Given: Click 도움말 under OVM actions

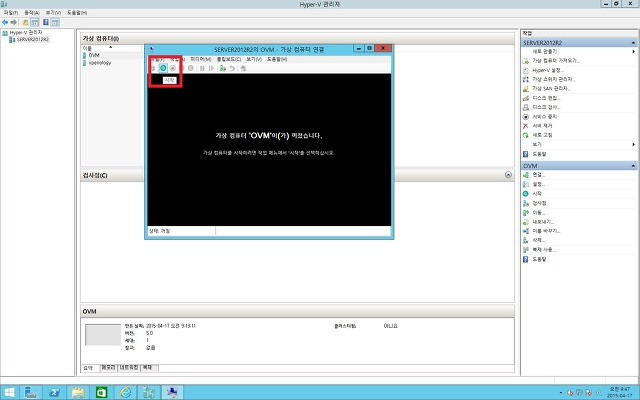Looking at the screenshot, I should (539, 259).
